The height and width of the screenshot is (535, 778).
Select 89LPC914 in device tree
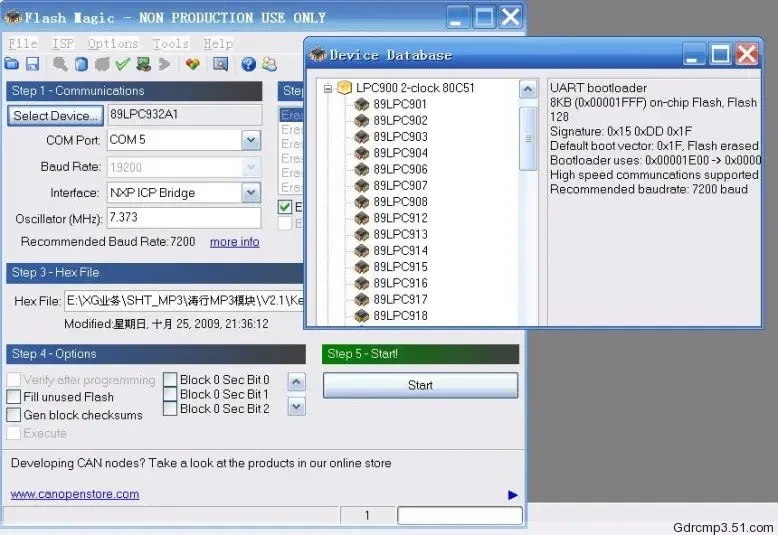point(400,251)
